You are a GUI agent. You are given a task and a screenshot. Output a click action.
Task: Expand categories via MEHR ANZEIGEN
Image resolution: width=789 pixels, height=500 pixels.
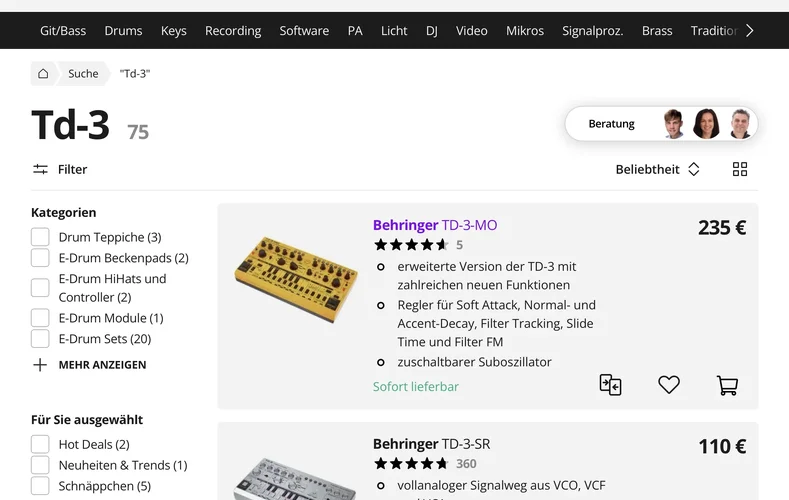102,365
